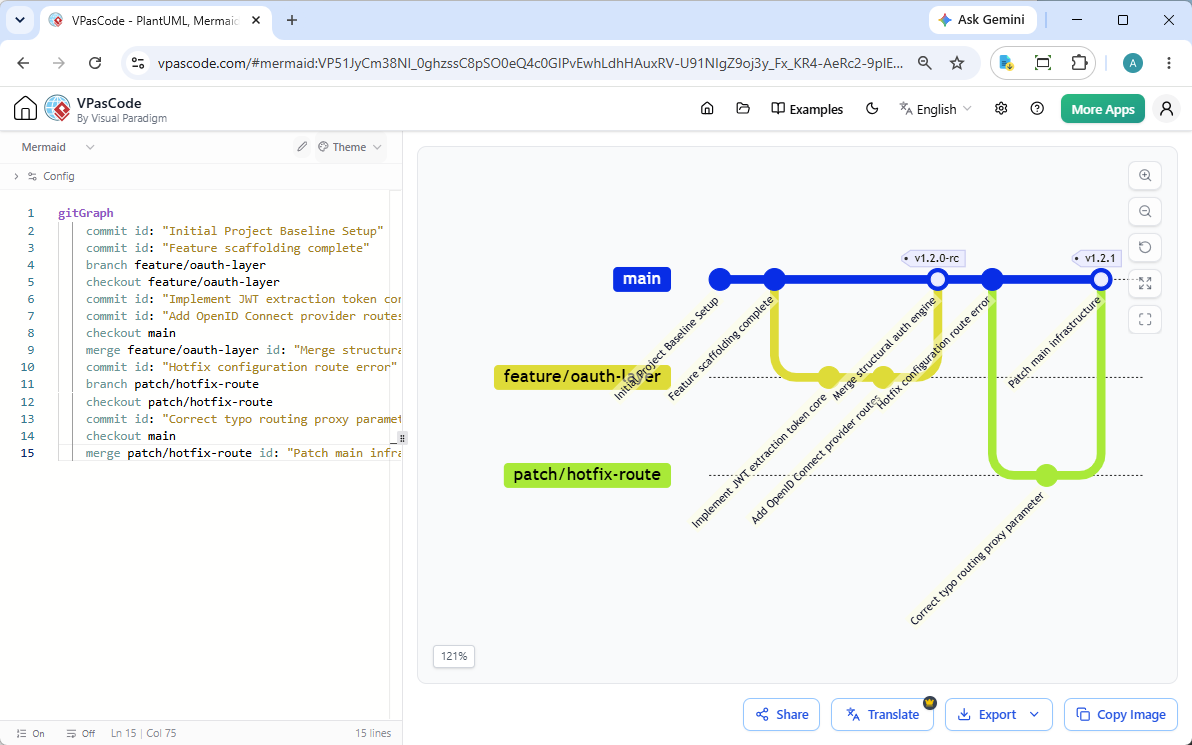Click the 'Correct typo routing proxy parameter' commit label
1192x745 pixels.
[x=978, y=559]
